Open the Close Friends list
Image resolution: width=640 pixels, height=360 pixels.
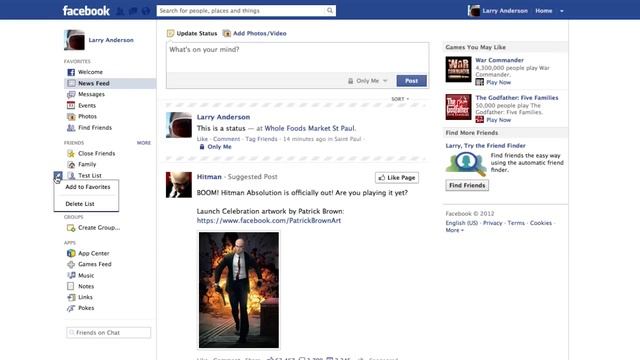(96, 153)
